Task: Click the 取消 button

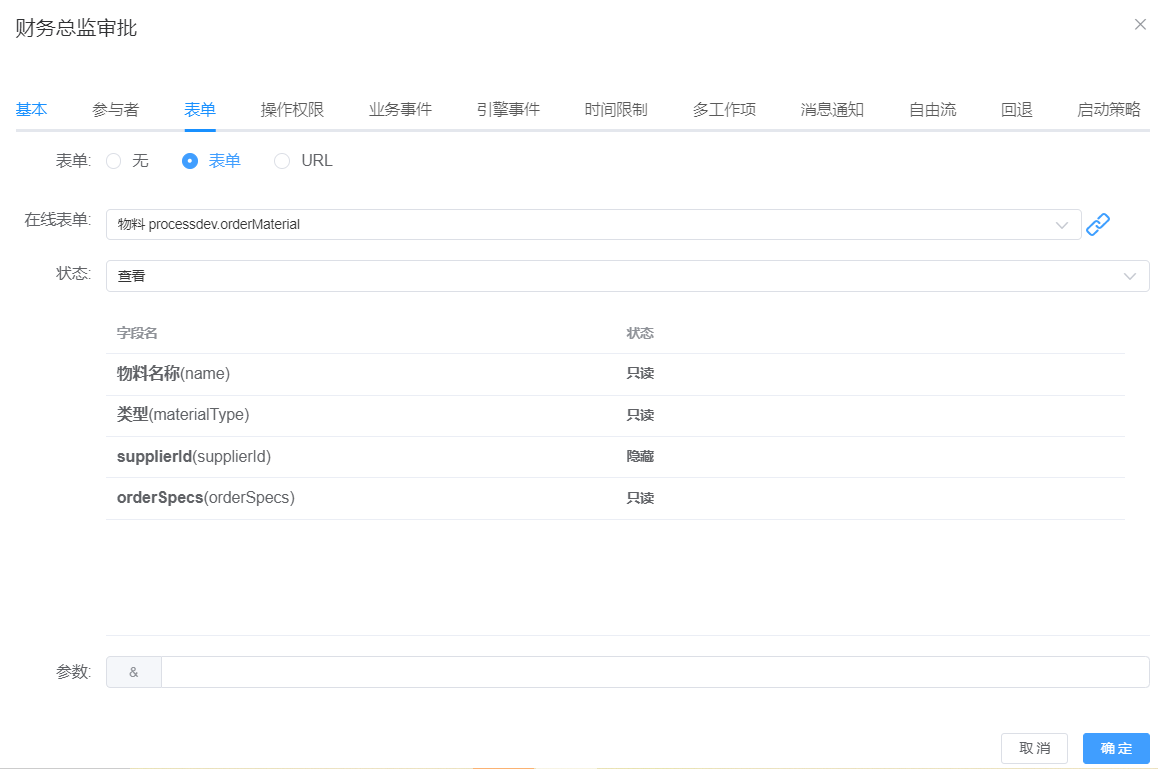Action: point(1034,749)
